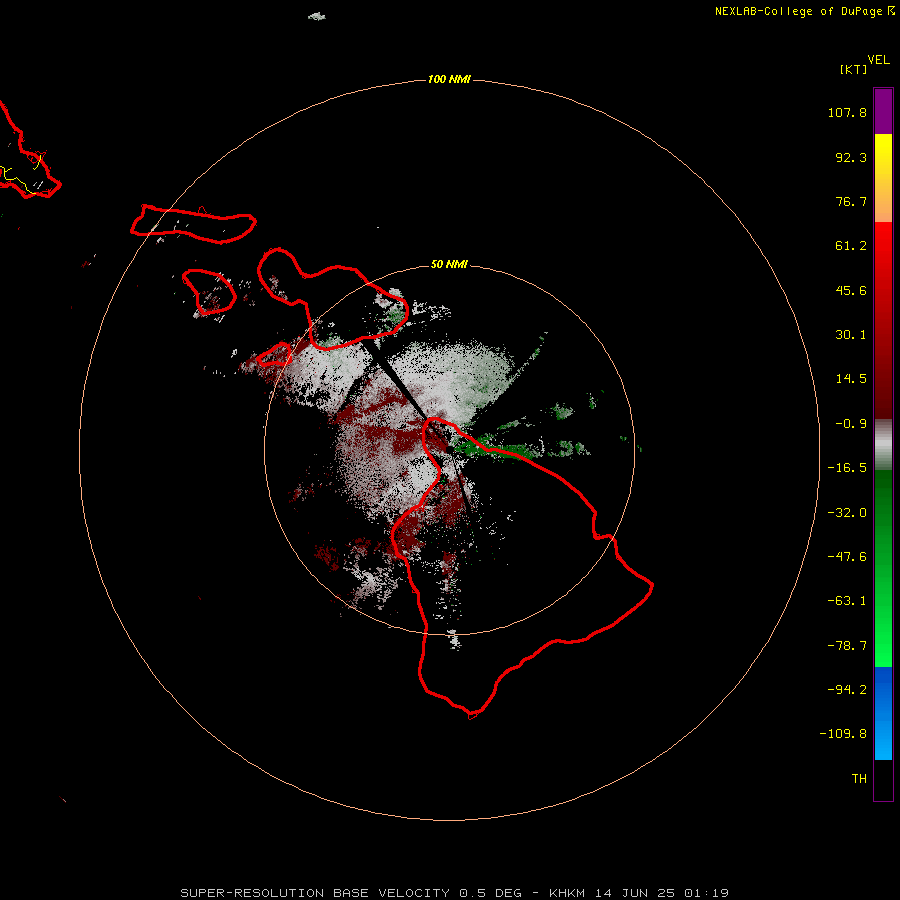Click the -63.1 legend value

coord(847,601)
